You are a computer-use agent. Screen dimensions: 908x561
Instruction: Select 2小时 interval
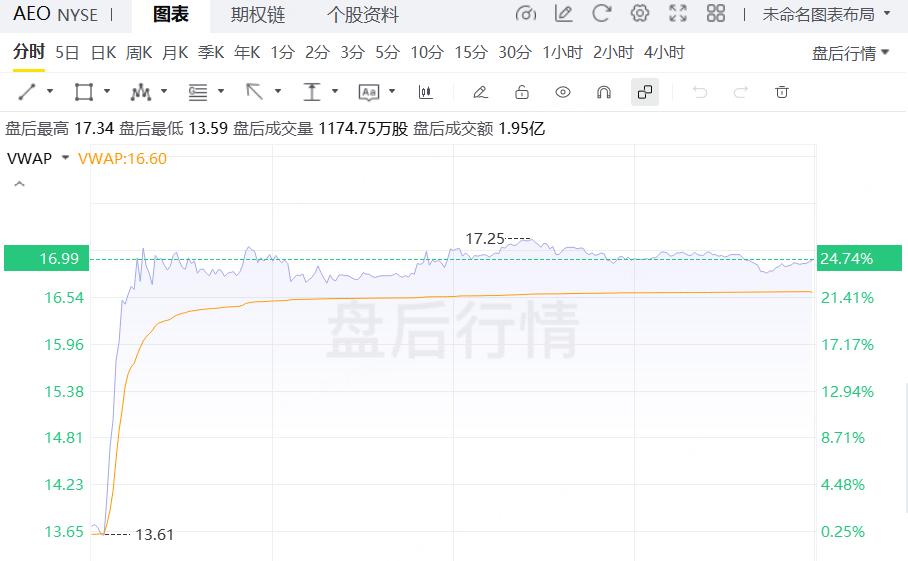613,53
